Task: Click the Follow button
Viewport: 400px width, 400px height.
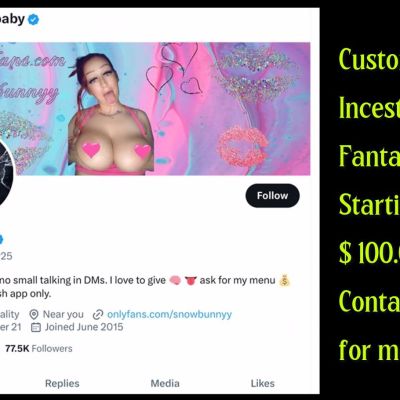Action: [x=272, y=196]
